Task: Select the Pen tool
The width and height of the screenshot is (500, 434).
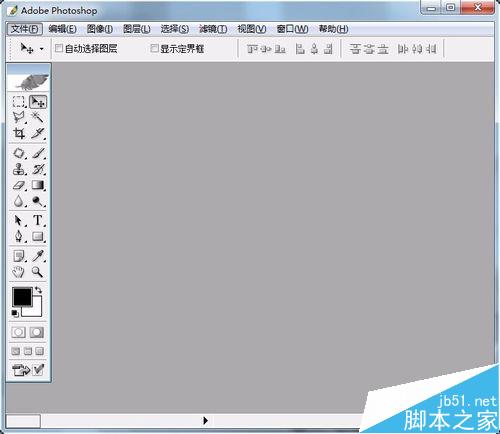Action: 19,237
